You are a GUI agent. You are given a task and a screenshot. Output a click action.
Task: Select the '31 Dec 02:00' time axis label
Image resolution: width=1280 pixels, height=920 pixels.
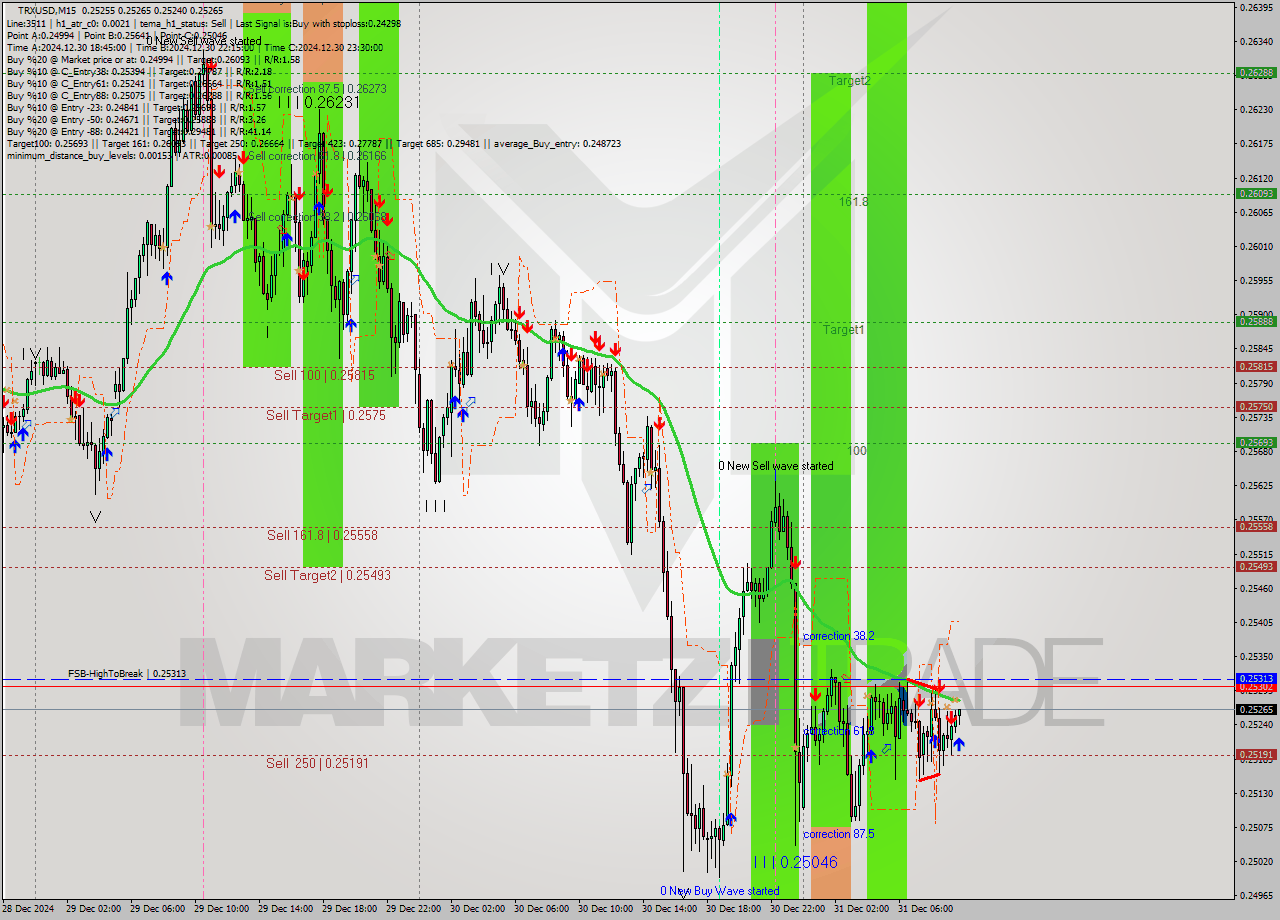pyautogui.click(x=860, y=909)
